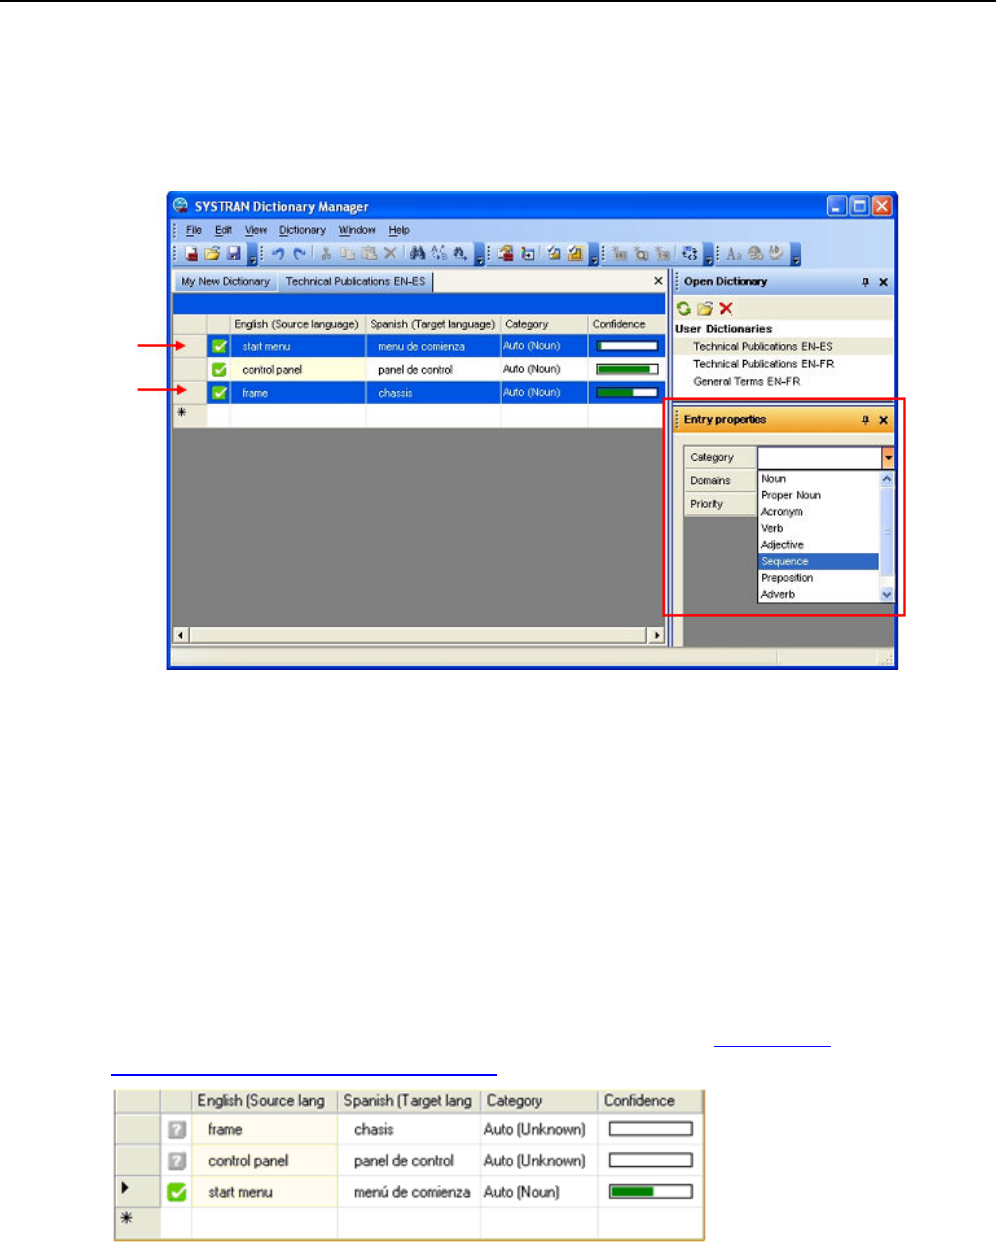
Task: Click the Confidence bar of chassis row
Action: pos(627,393)
